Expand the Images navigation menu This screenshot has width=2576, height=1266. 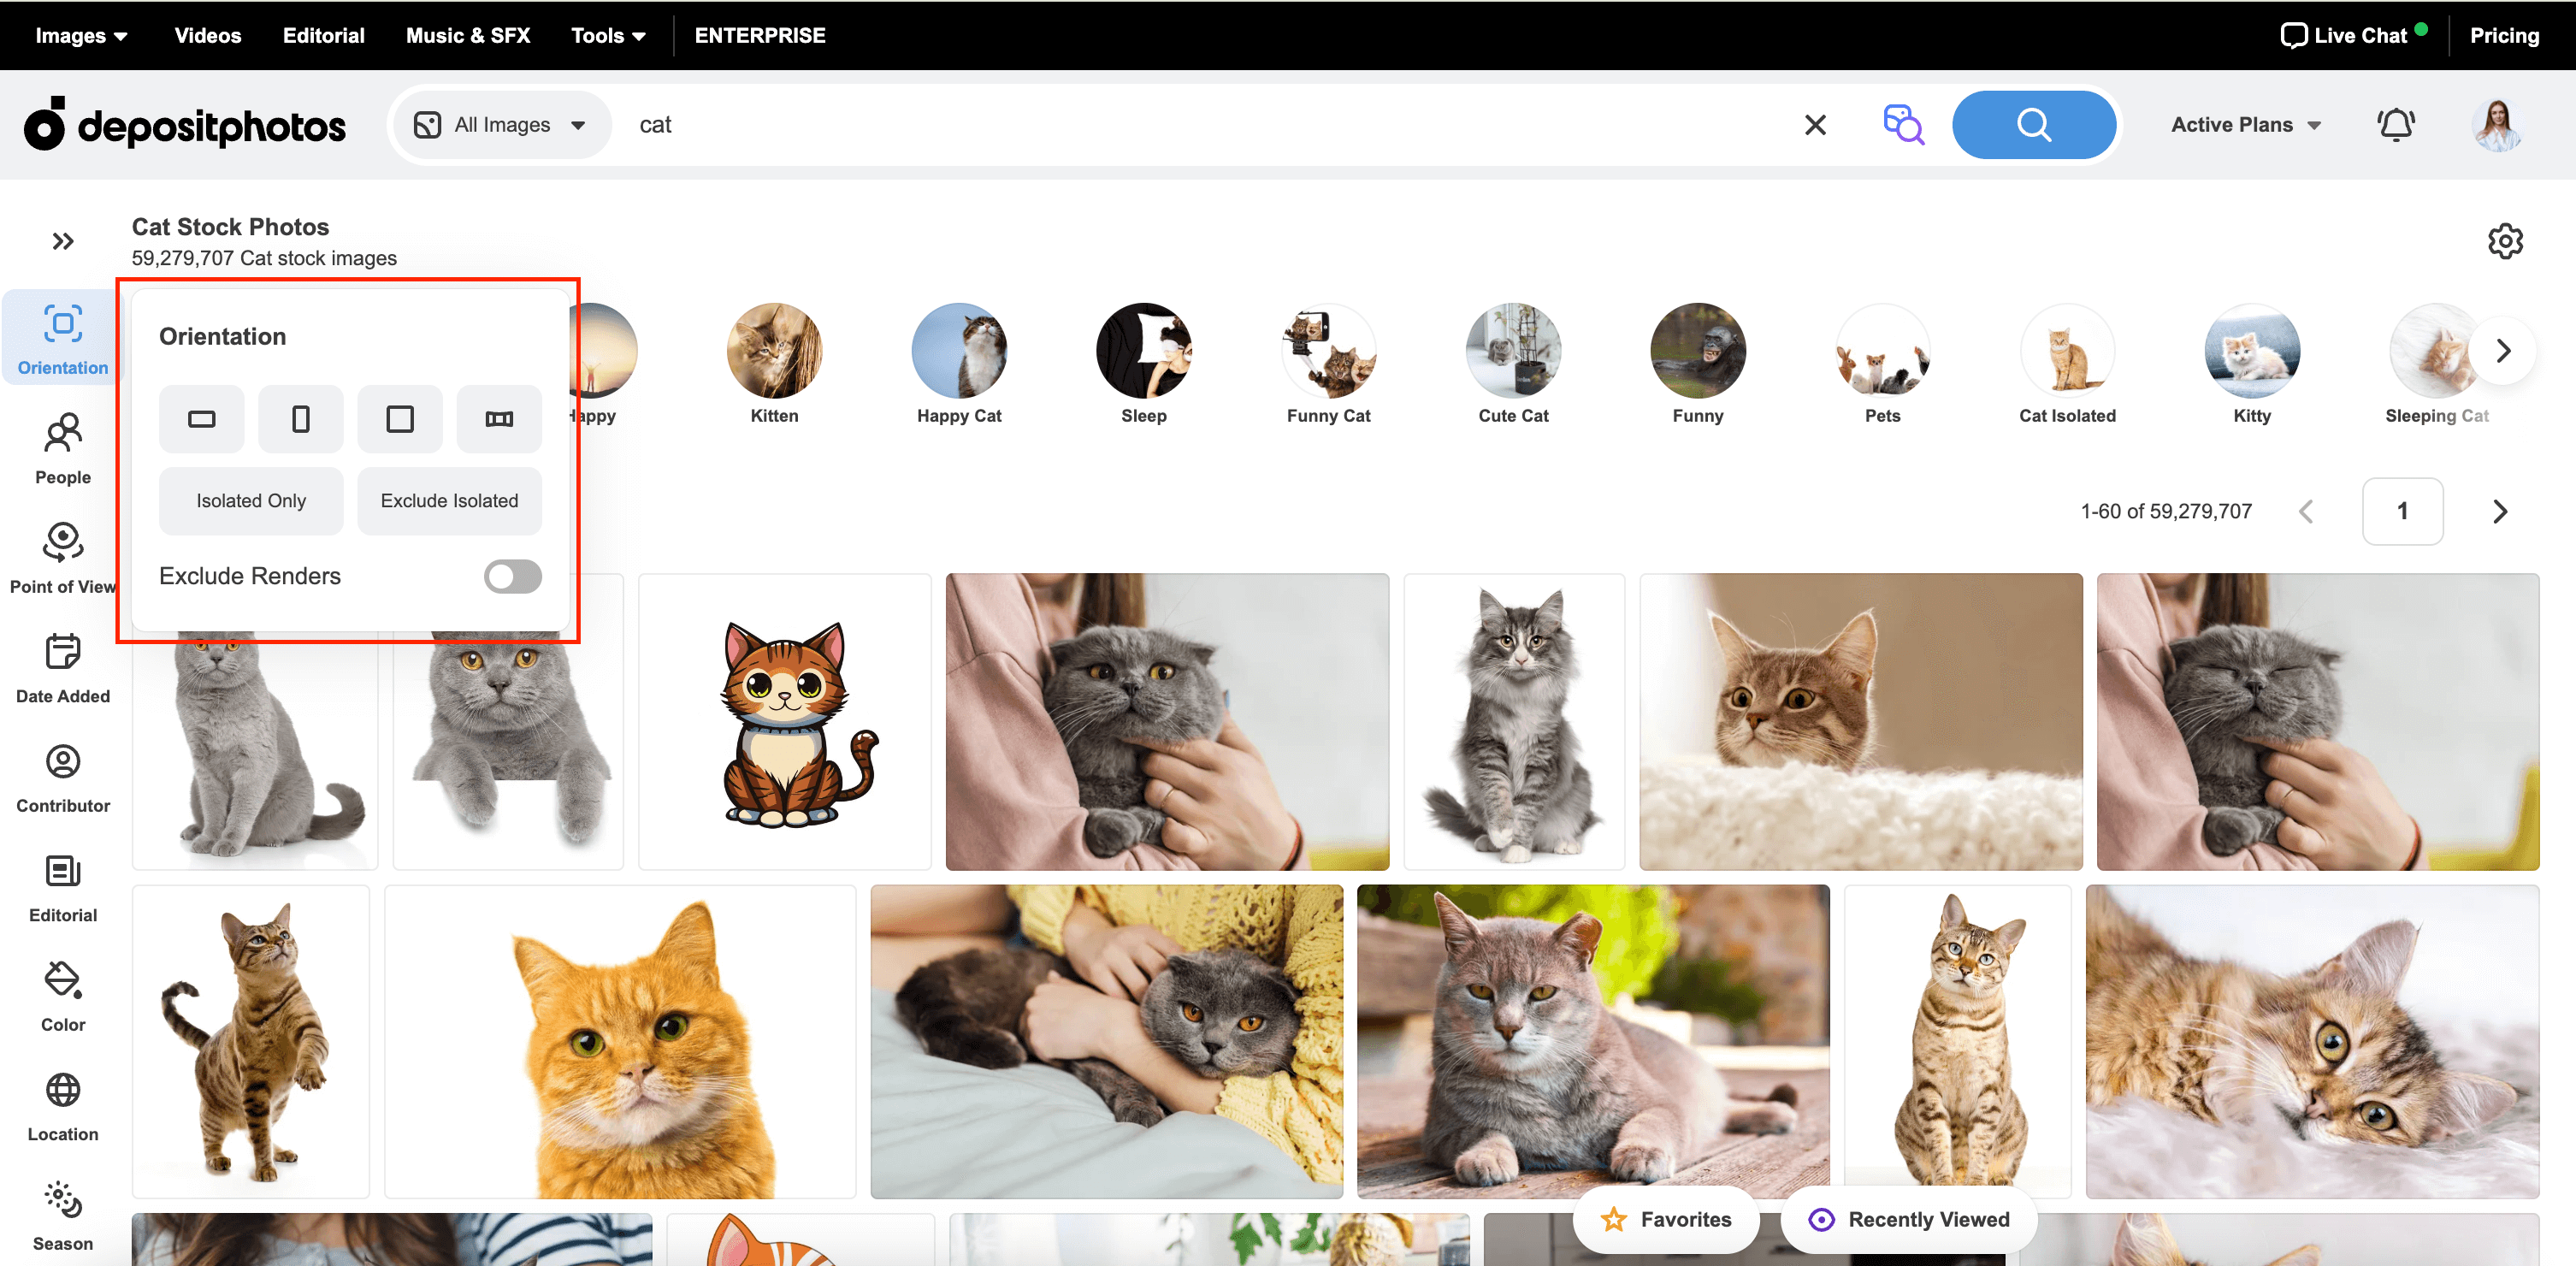(84, 34)
